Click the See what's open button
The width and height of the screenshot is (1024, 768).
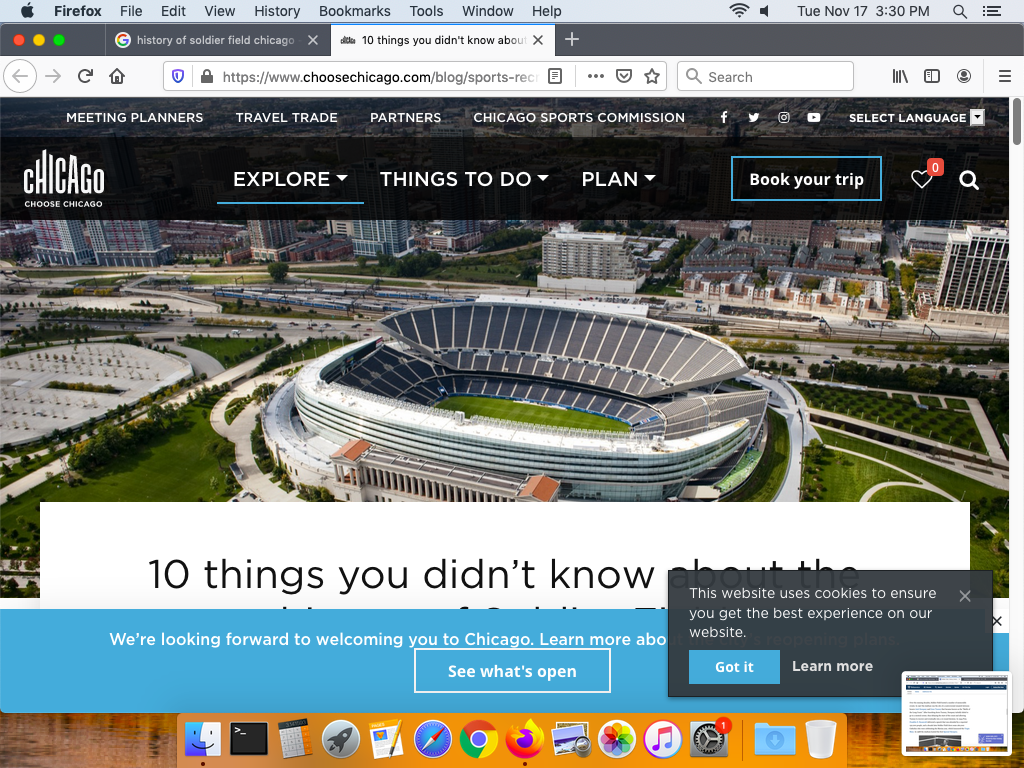tap(512, 671)
